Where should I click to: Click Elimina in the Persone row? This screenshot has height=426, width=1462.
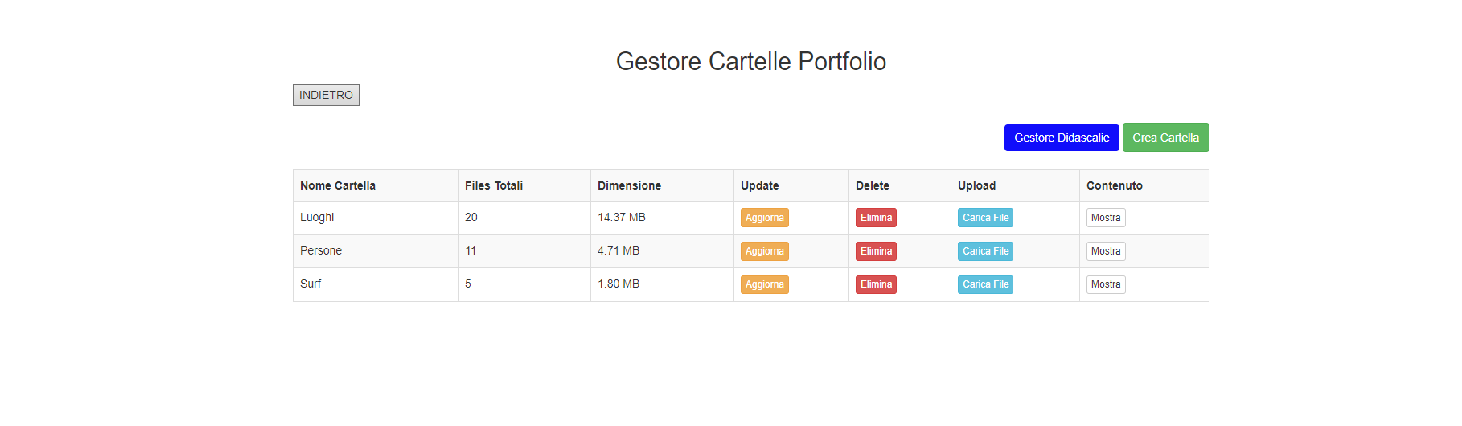coord(876,251)
